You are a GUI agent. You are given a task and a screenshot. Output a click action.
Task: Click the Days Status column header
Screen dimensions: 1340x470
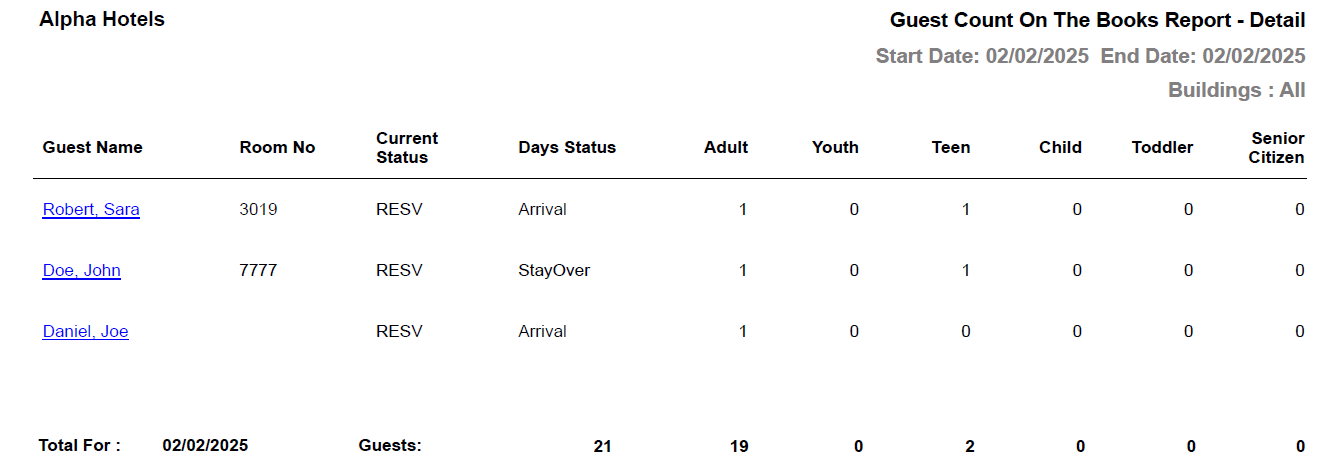point(567,148)
